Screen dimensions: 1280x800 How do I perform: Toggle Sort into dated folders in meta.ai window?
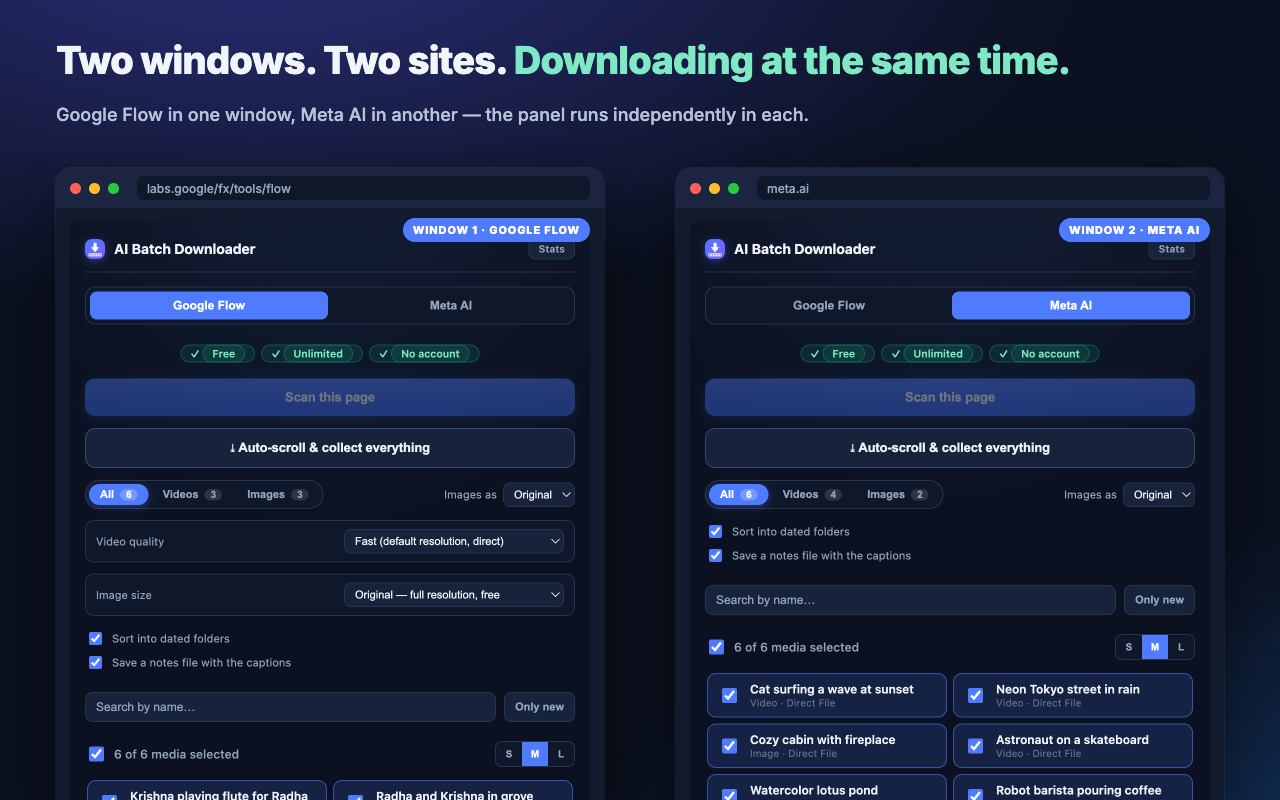(715, 532)
